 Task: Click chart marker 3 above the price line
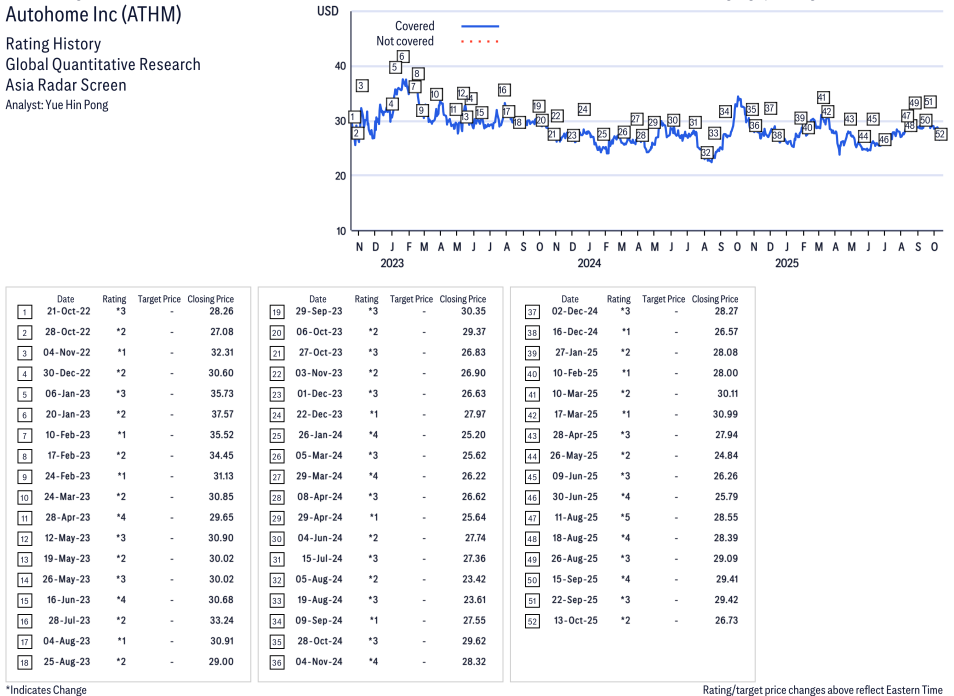[362, 86]
